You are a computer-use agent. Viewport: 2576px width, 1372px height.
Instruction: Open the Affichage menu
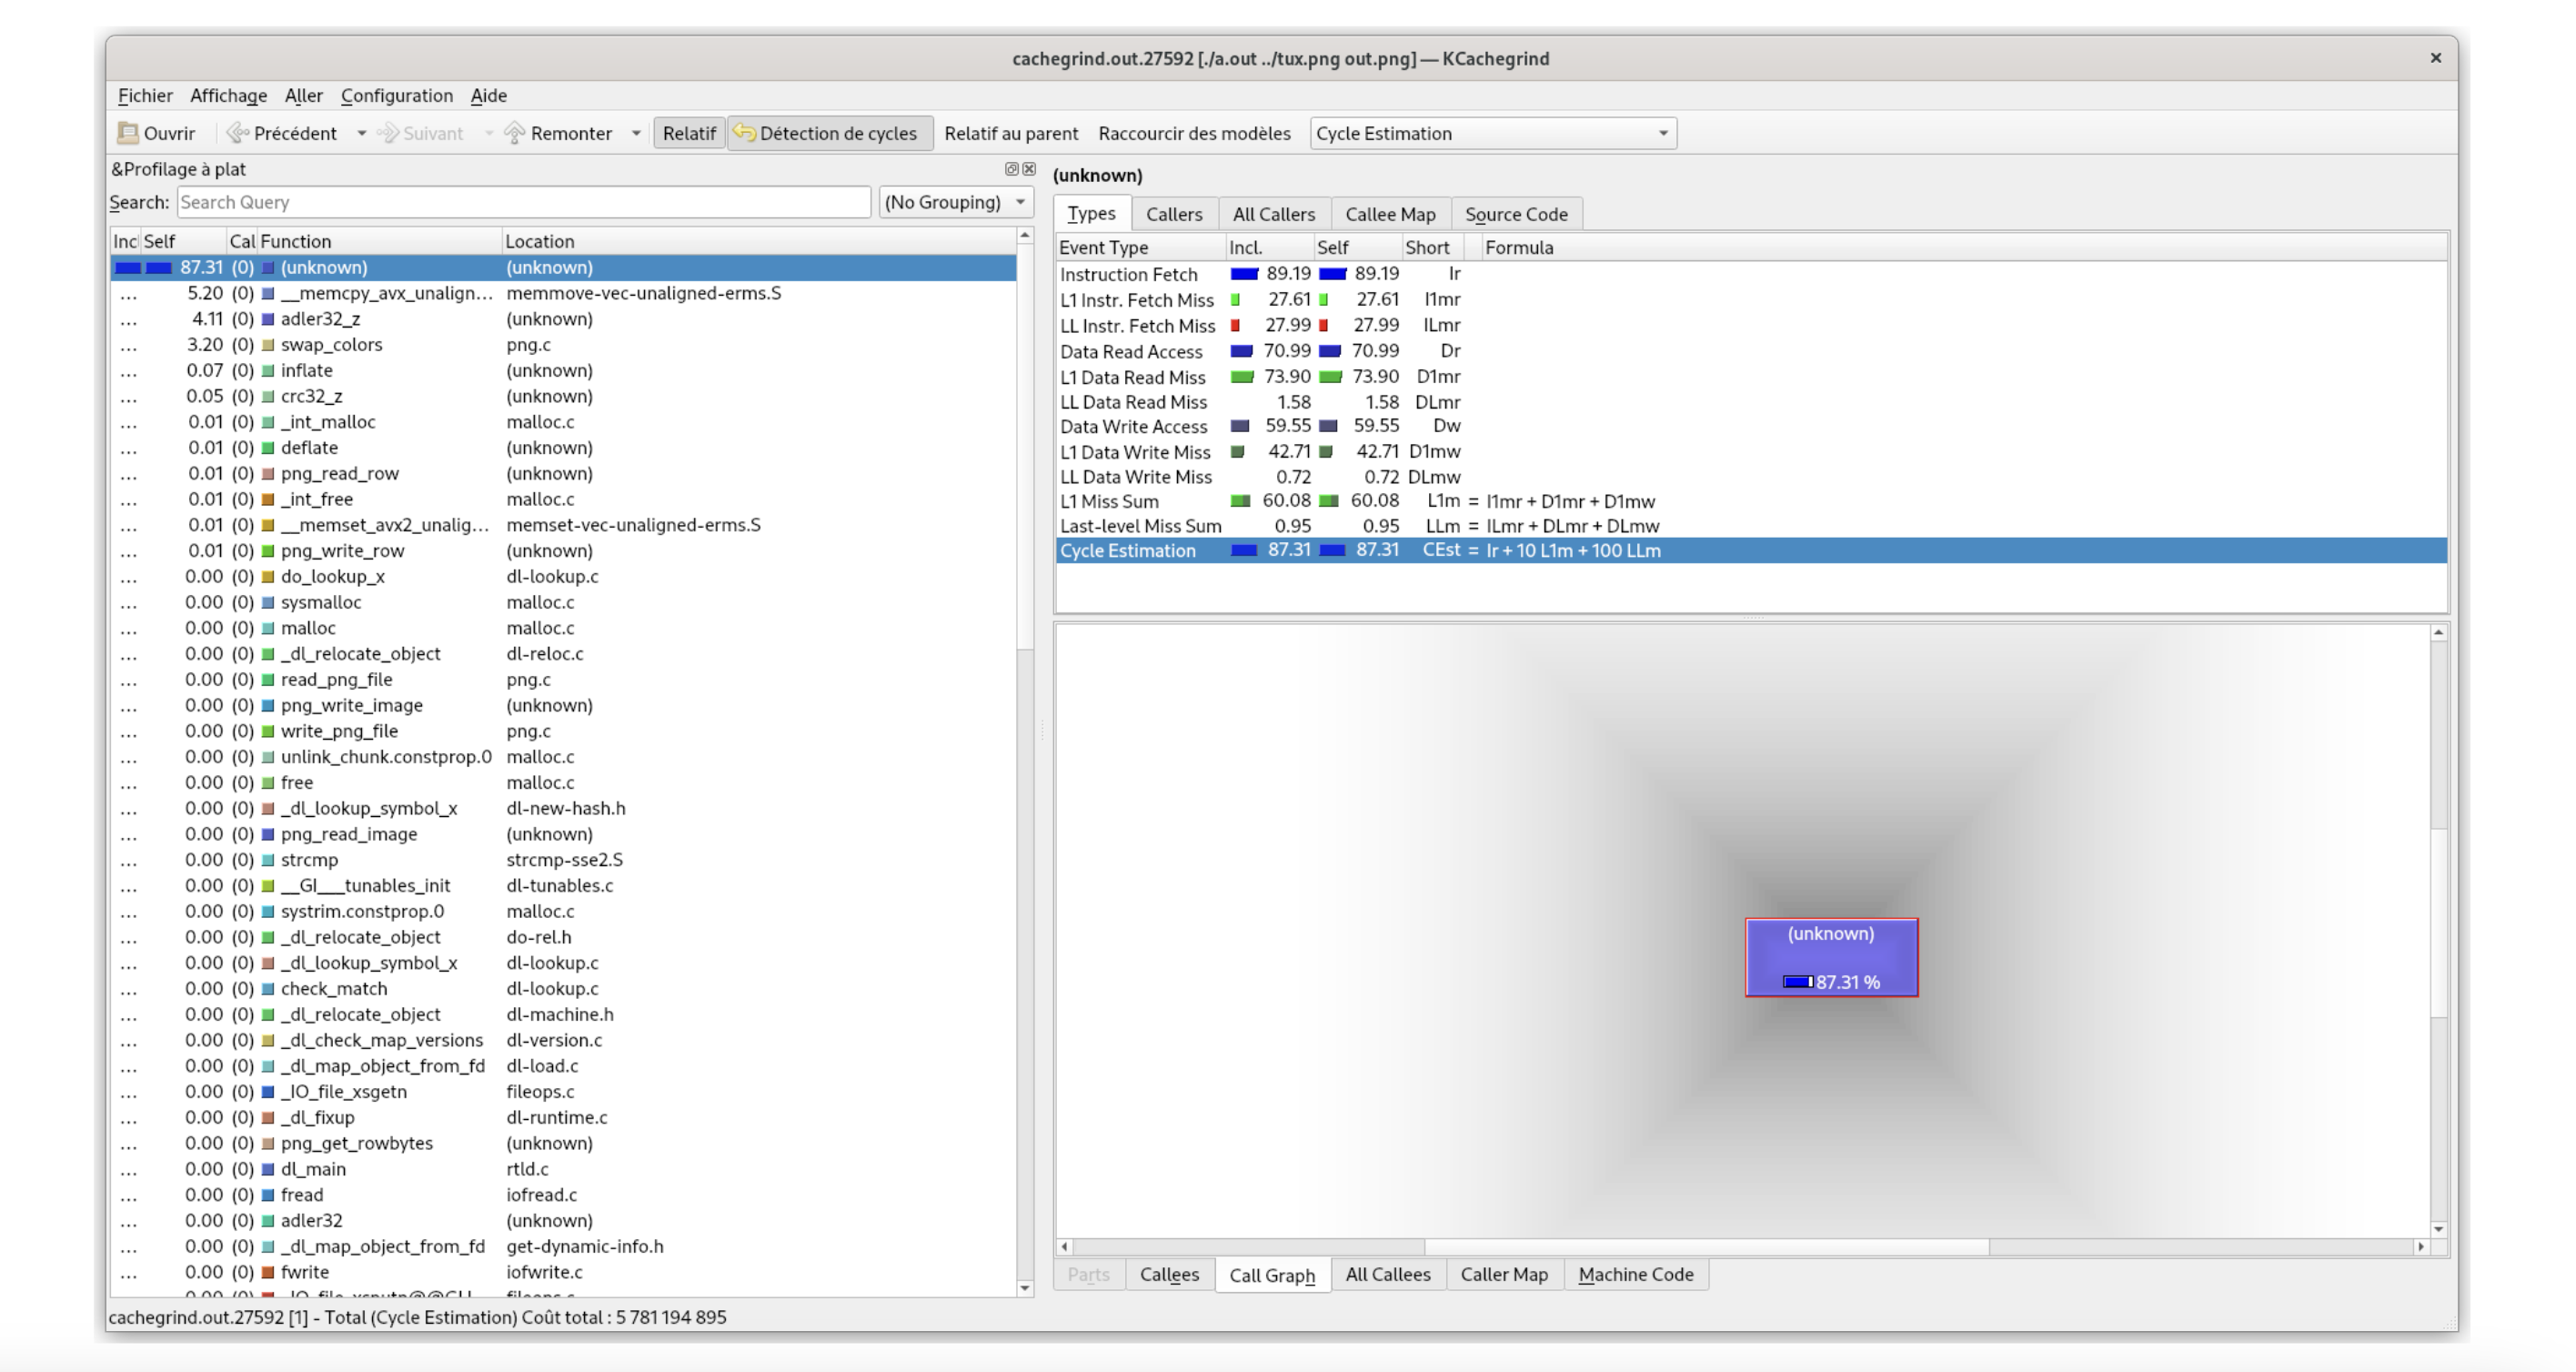228,95
